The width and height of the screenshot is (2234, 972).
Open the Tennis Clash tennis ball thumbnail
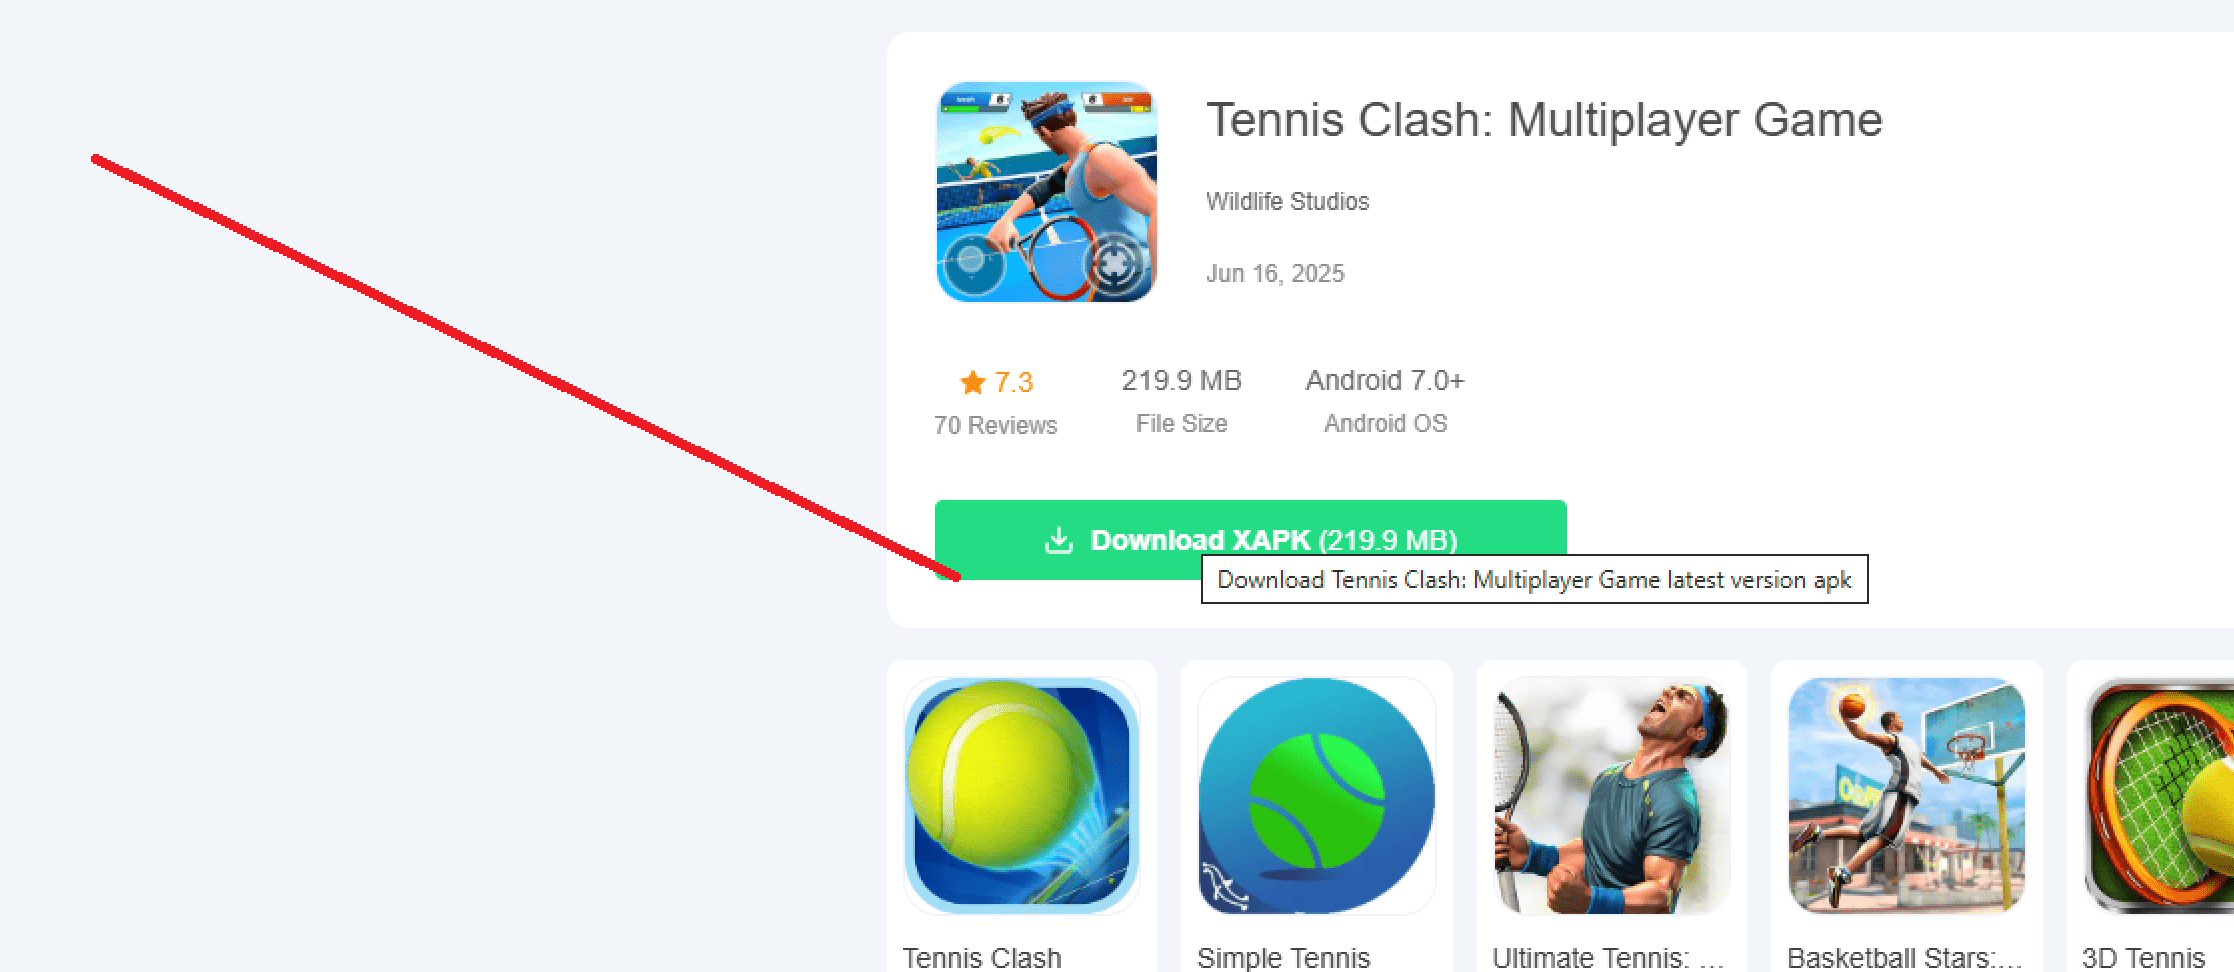[x=1021, y=796]
